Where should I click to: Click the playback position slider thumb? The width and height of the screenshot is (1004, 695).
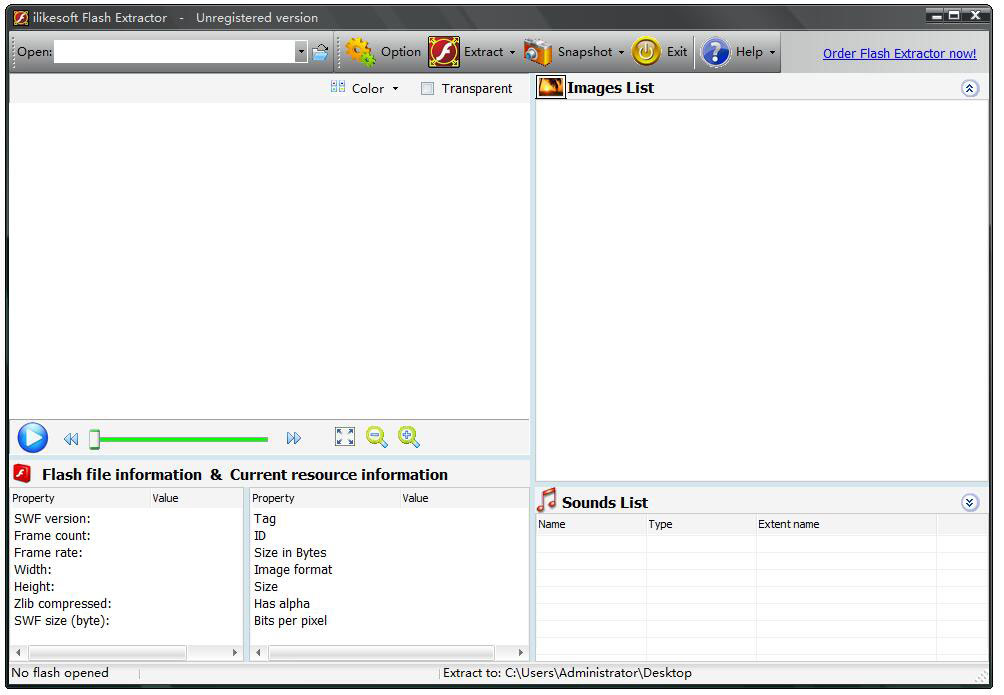(x=94, y=439)
